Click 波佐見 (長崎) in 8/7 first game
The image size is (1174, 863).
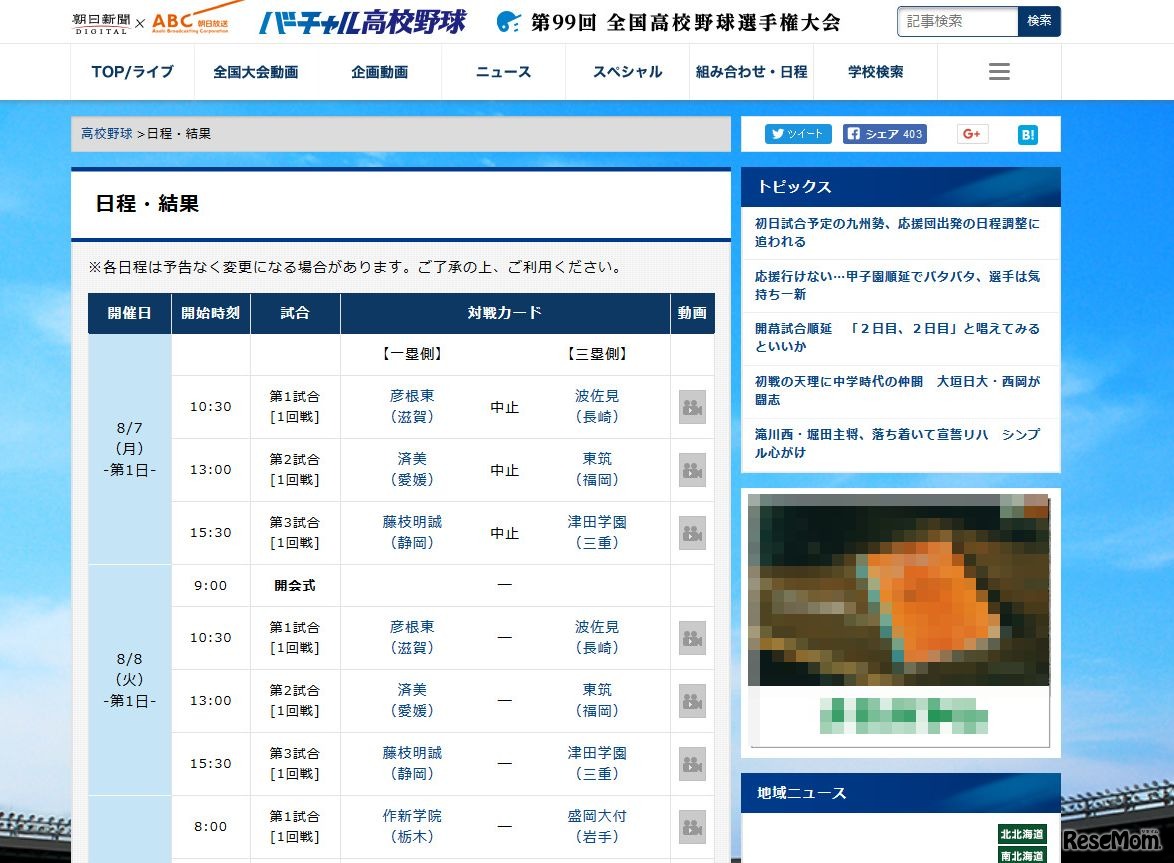[x=597, y=406]
